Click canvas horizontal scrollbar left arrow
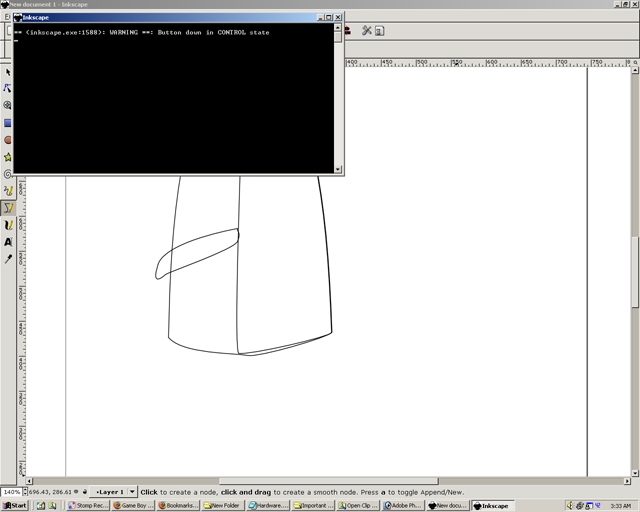The height and width of the screenshot is (512, 640). [x=29, y=481]
